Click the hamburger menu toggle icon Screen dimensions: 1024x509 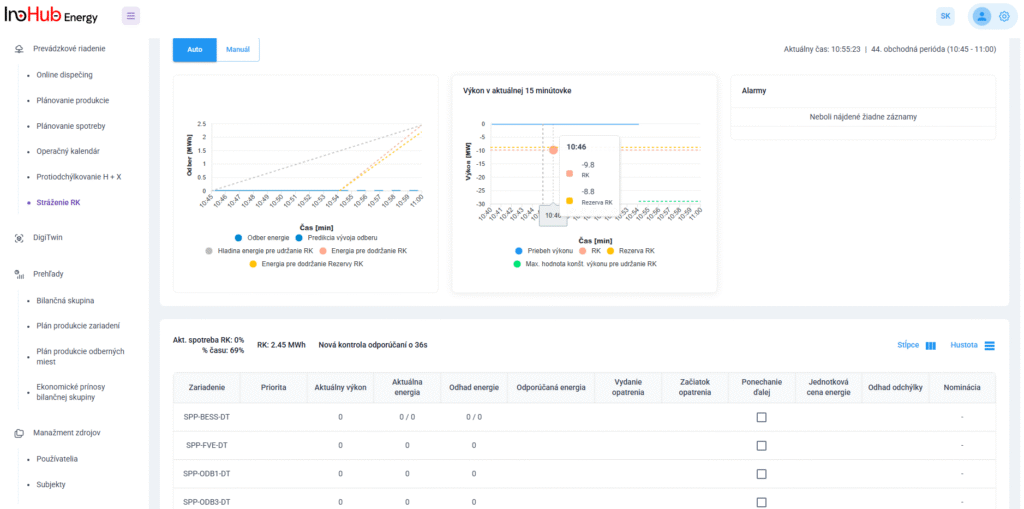click(x=131, y=16)
